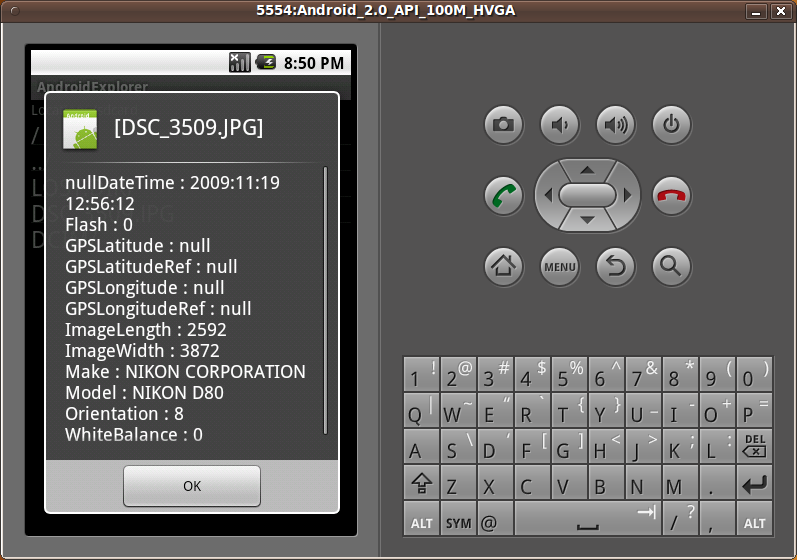Click the G key
797x560 pixels.
569,447
